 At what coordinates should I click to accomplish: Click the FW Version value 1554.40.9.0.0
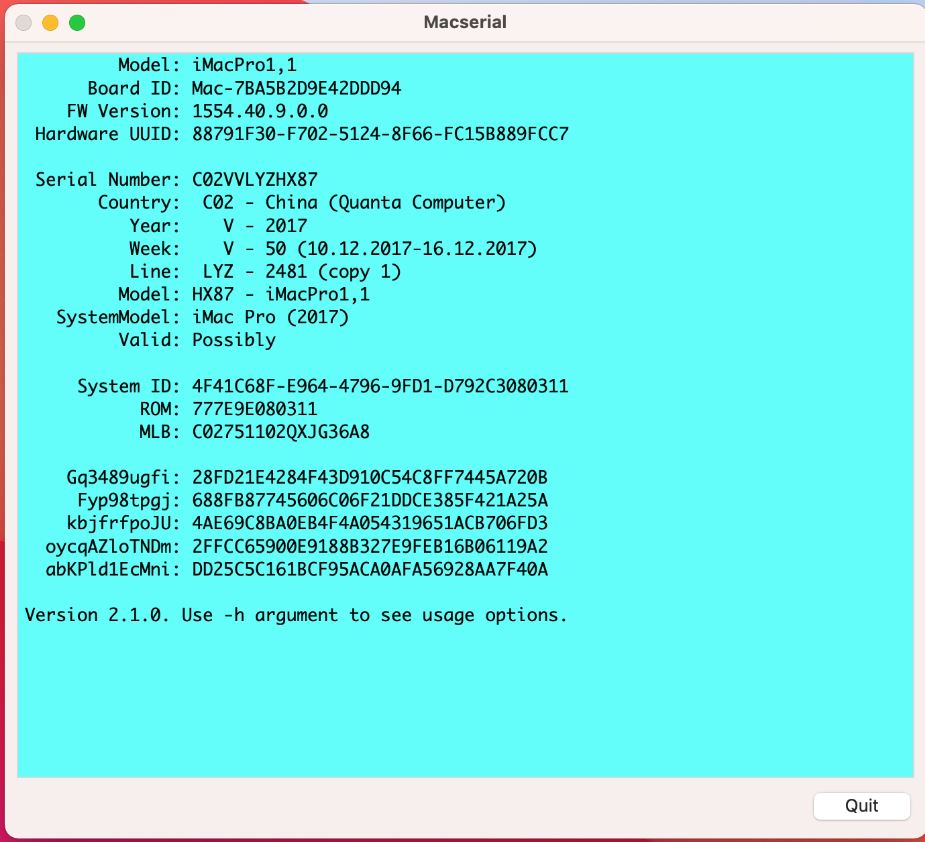[260, 111]
